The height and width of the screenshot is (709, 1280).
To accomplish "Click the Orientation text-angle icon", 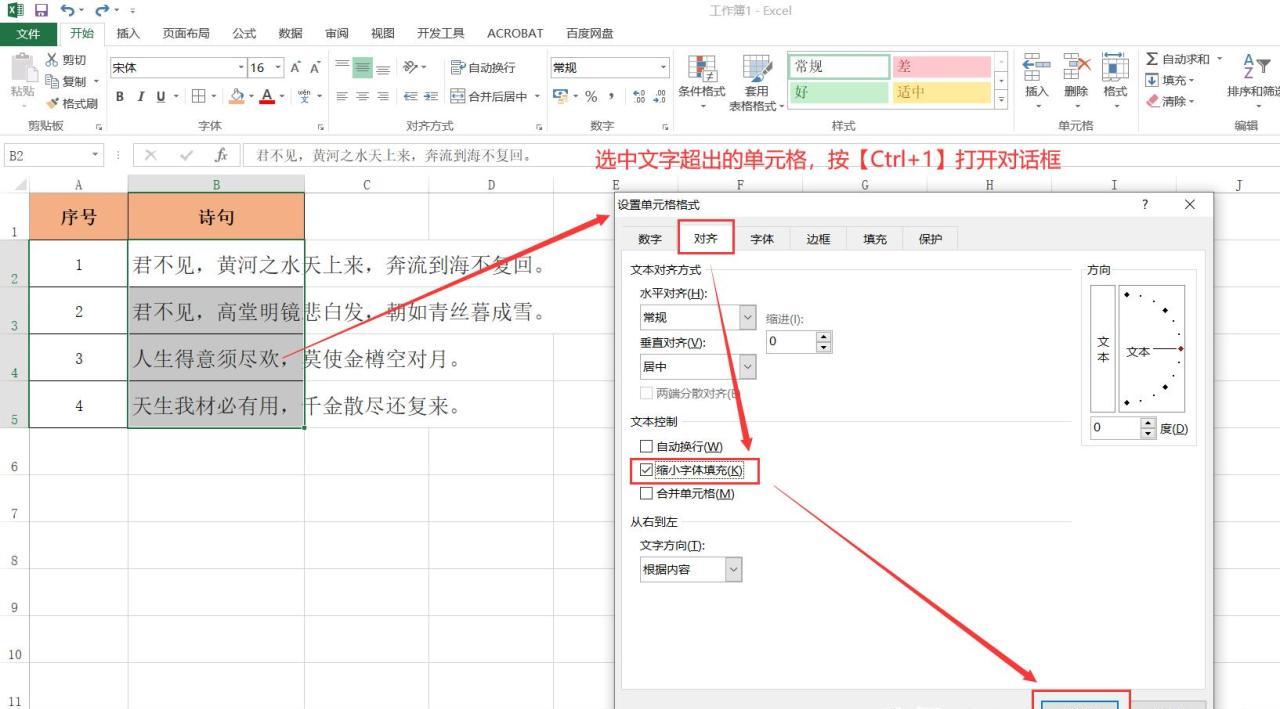I will coord(410,67).
